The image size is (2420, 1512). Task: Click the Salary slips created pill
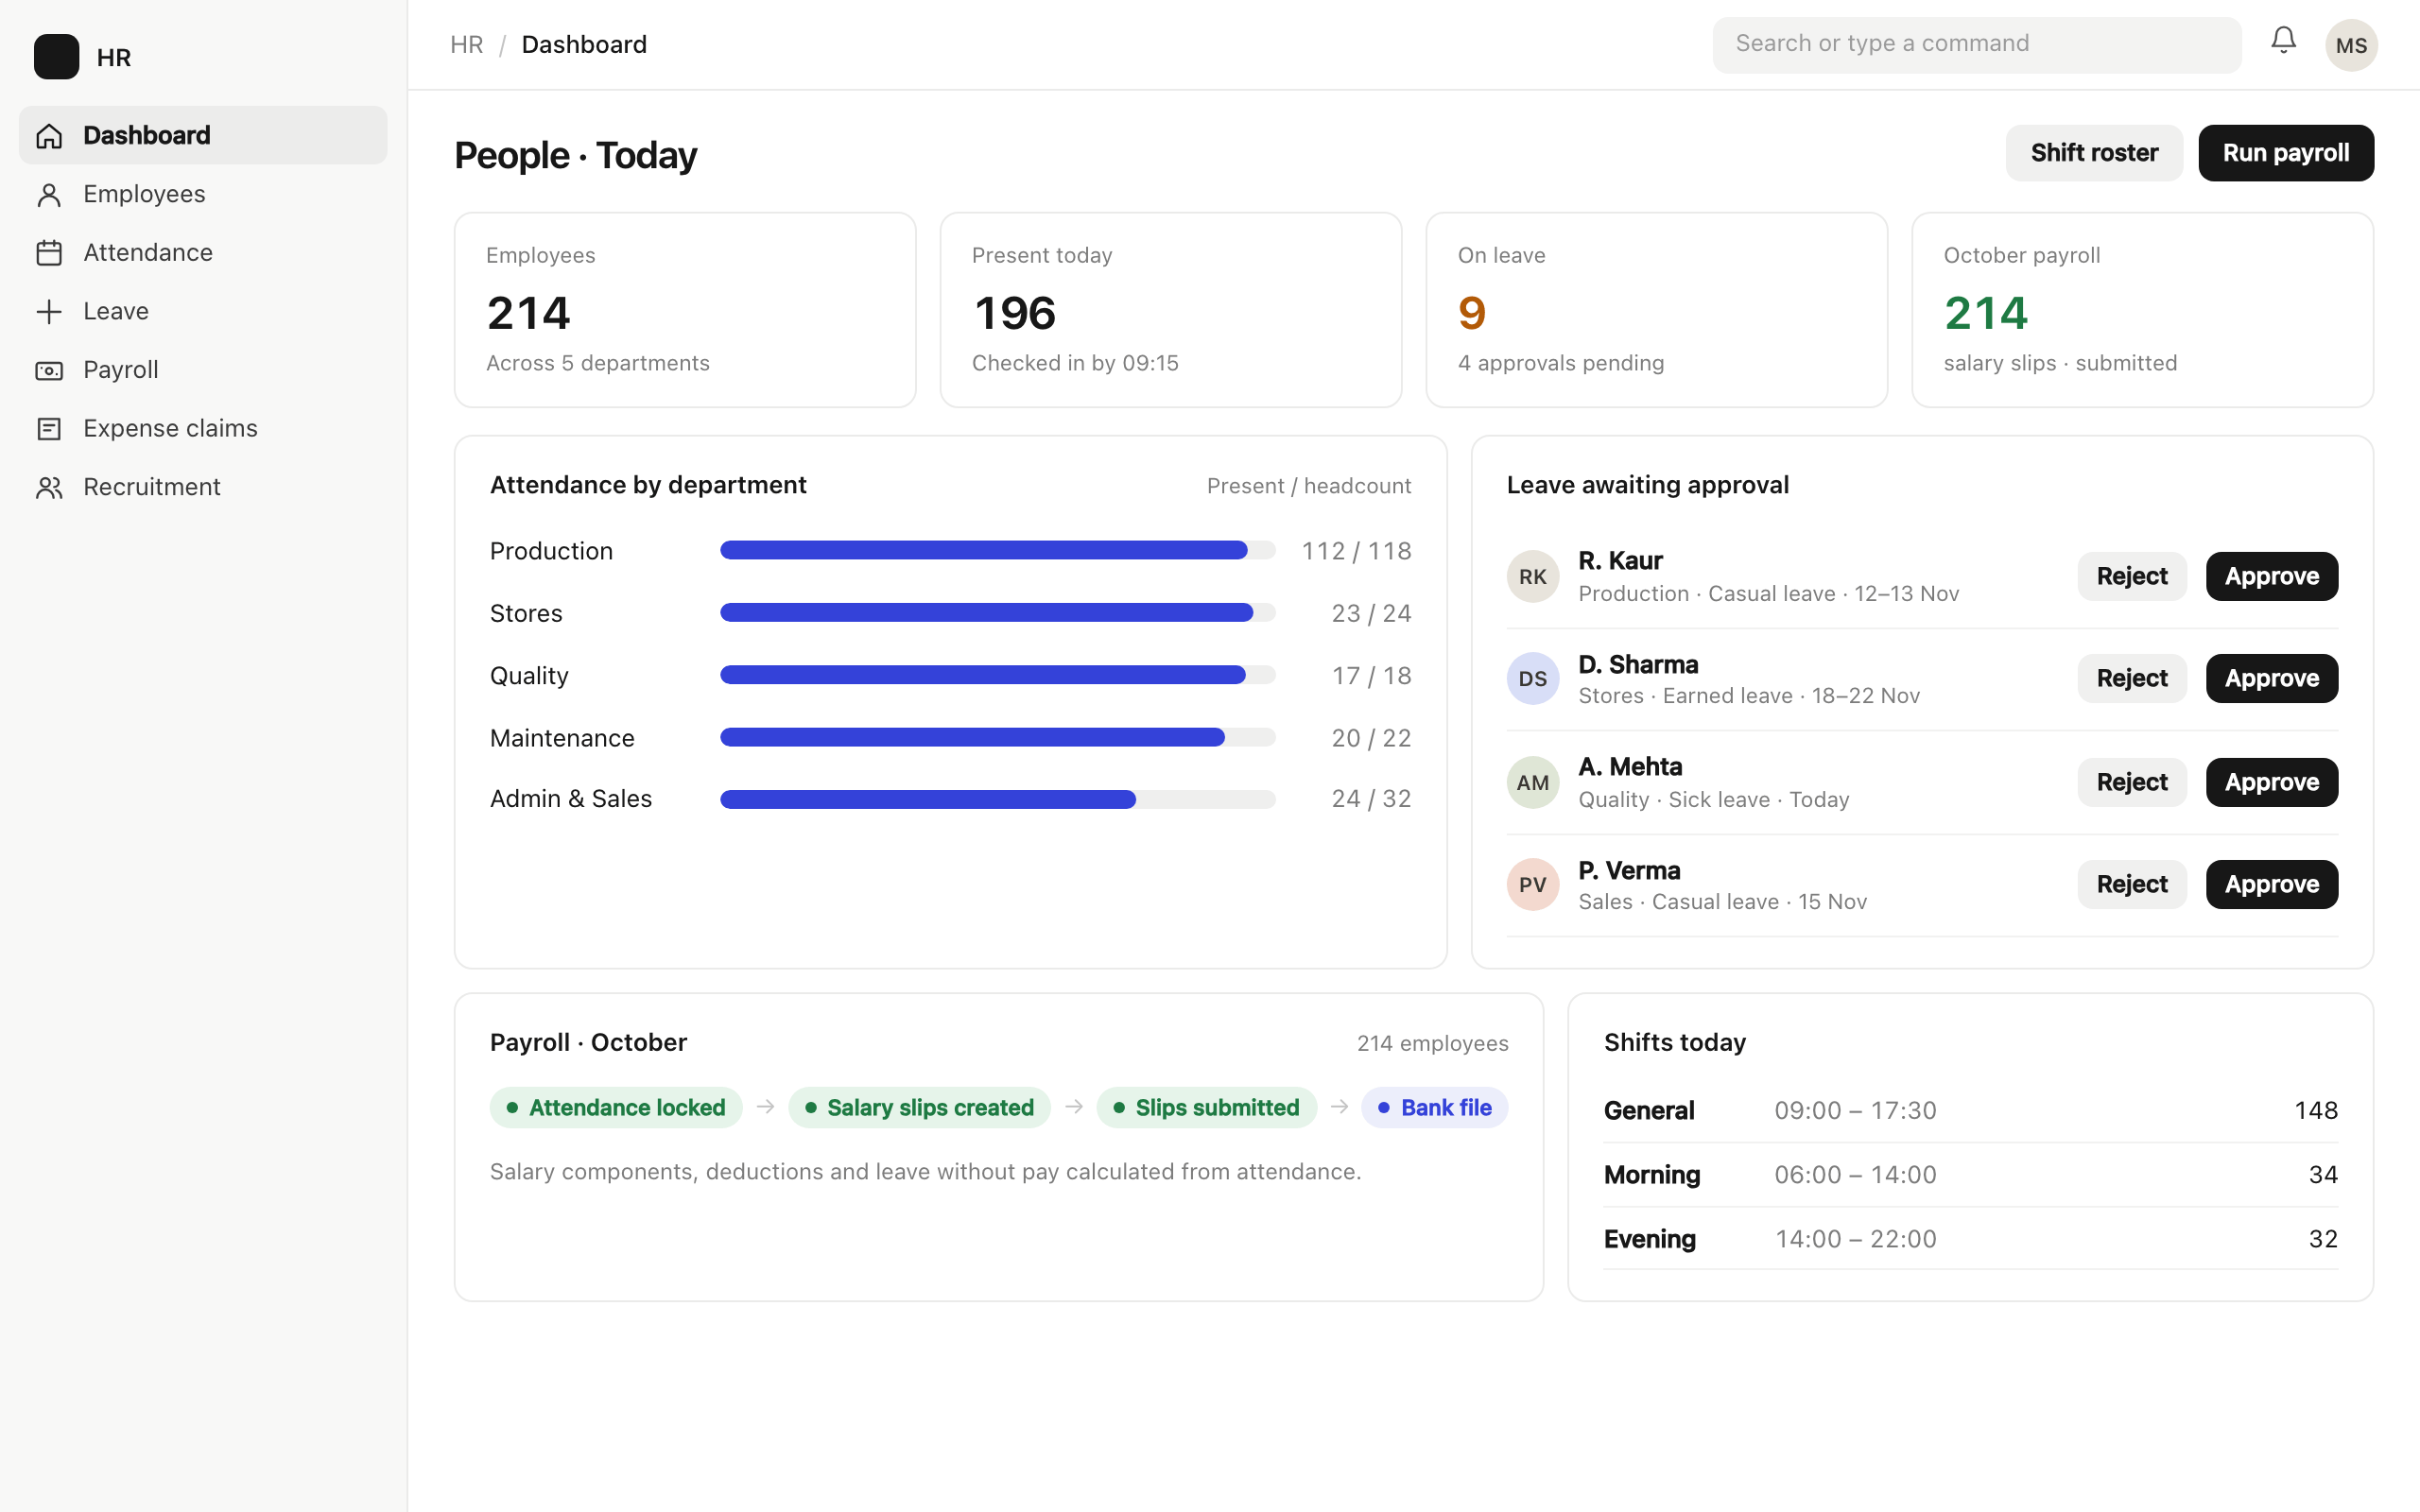click(919, 1108)
